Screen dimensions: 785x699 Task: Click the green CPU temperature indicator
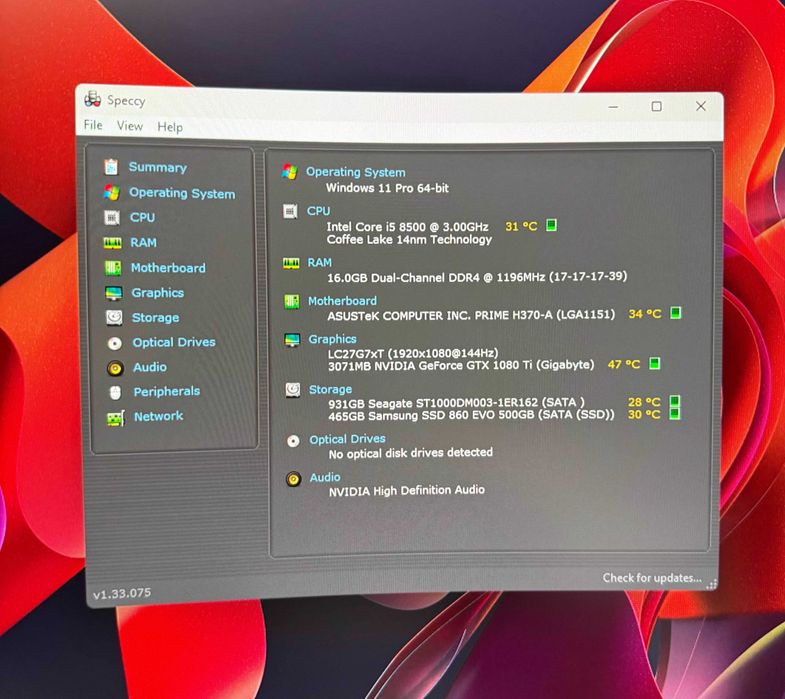[x=551, y=225]
